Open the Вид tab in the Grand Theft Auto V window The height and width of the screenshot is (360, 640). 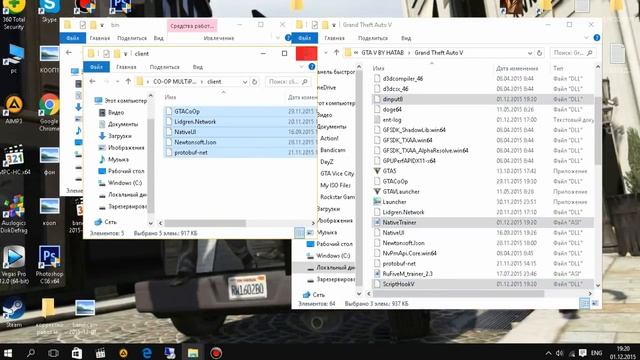[x=406, y=38]
